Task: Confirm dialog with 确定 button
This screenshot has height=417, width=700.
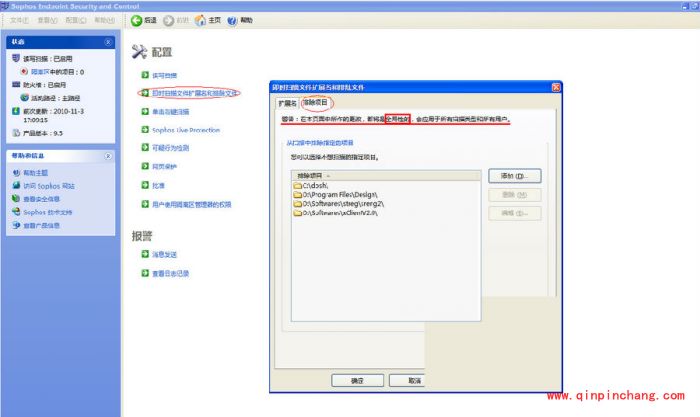Action: click(357, 380)
